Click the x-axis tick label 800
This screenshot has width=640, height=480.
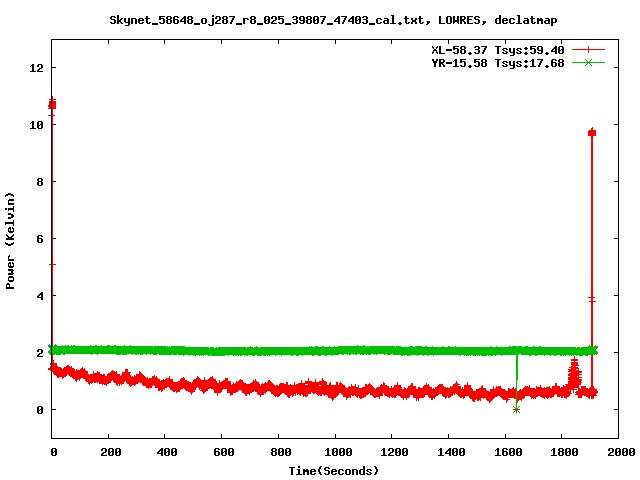pyautogui.click(x=280, y=452)
